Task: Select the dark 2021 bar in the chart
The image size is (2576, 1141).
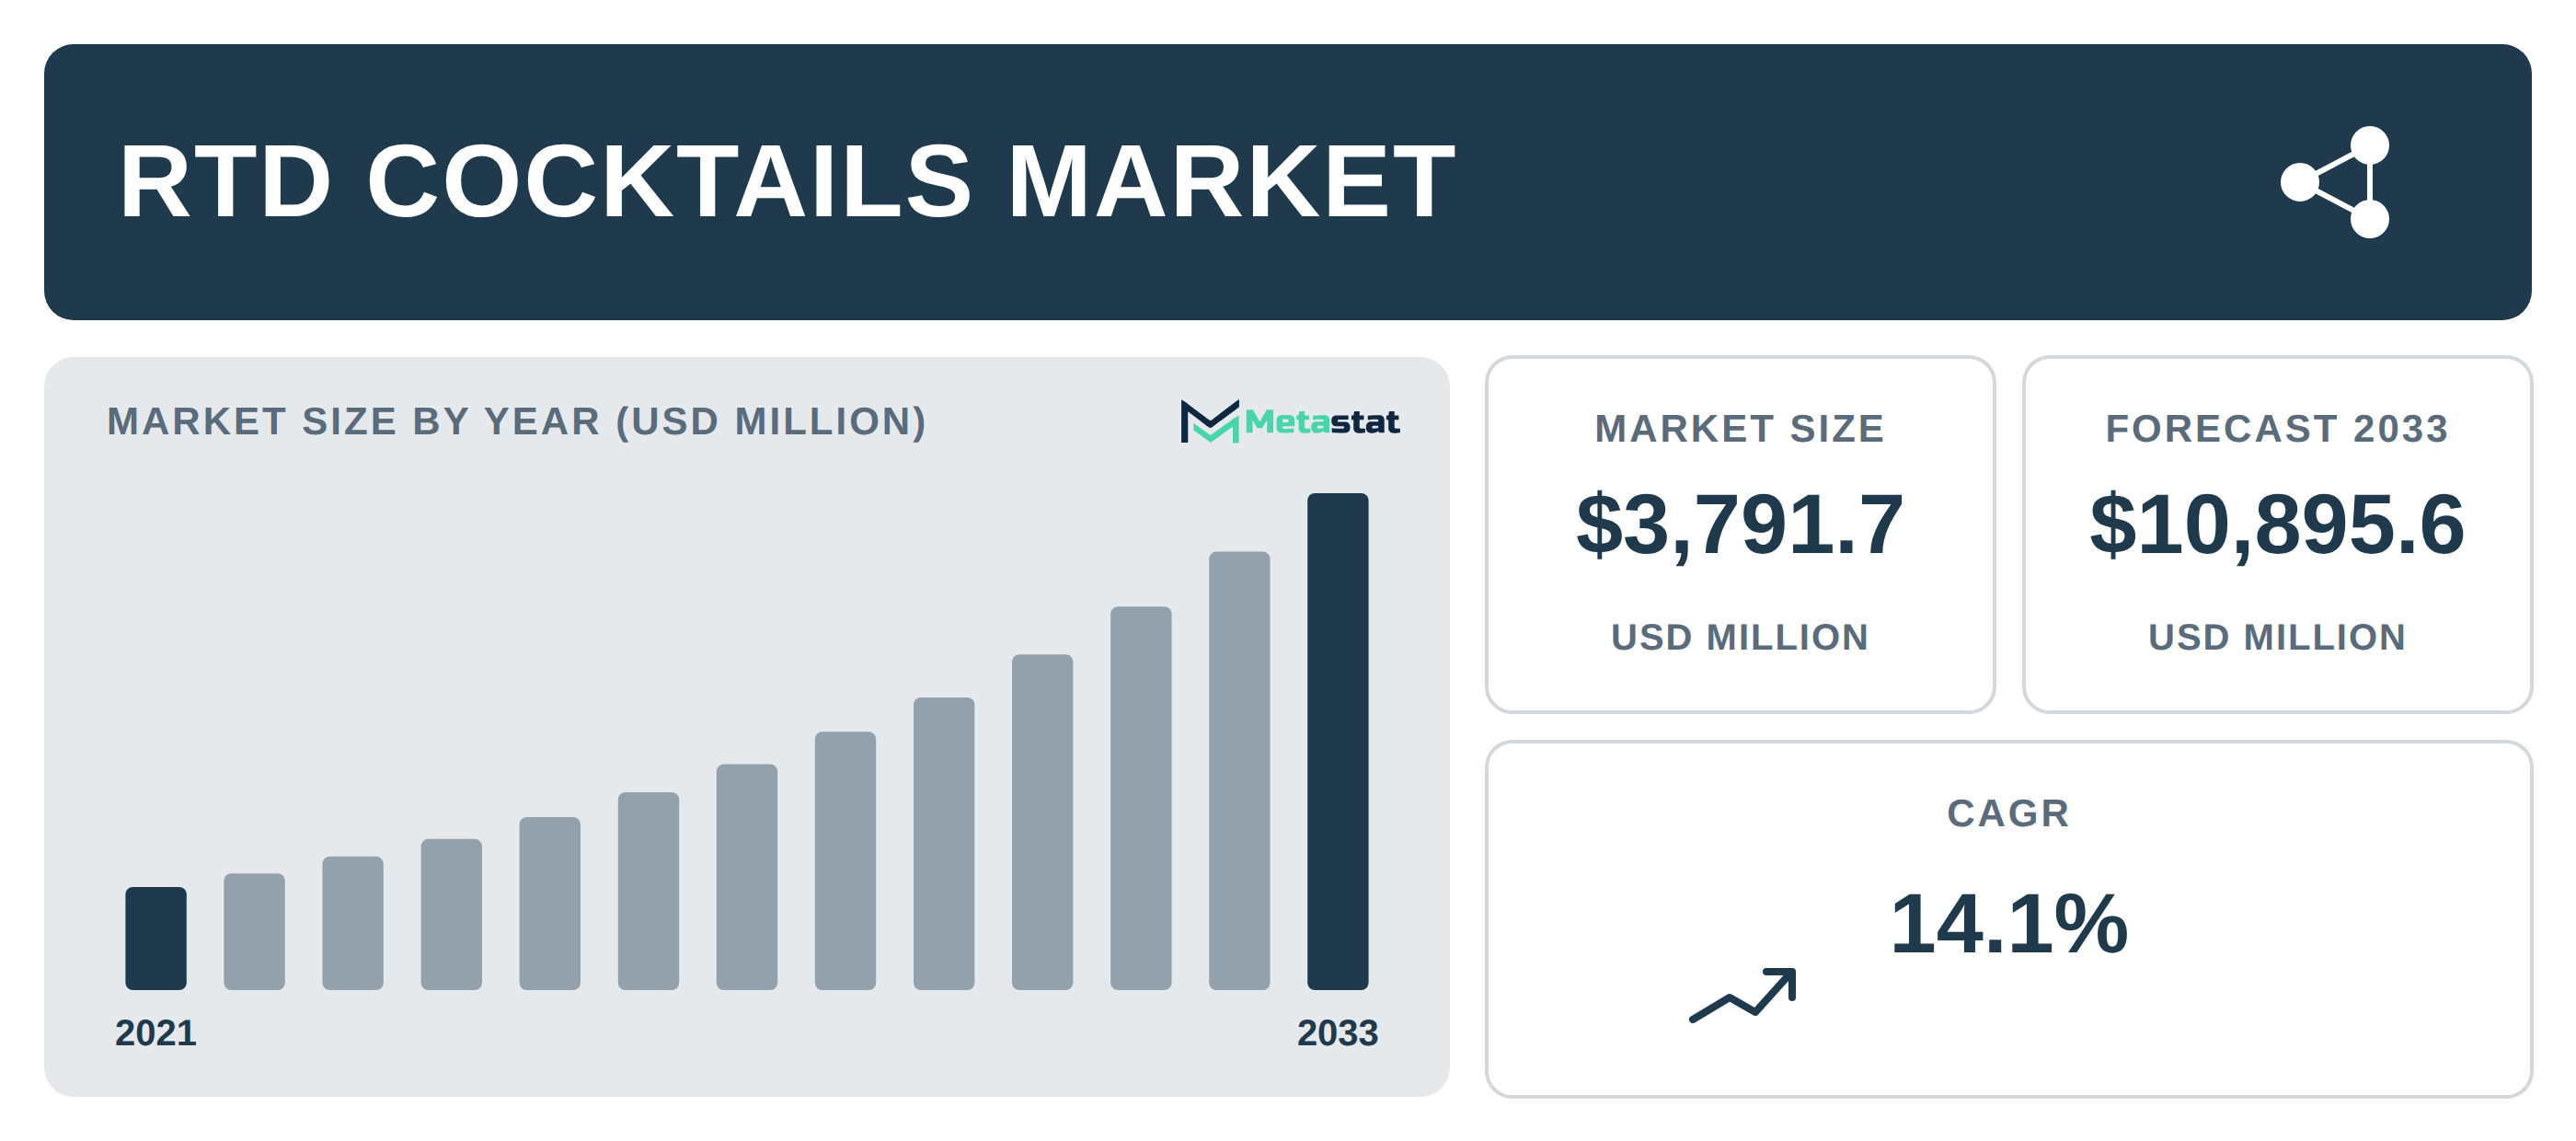Action: click(156, 938)
